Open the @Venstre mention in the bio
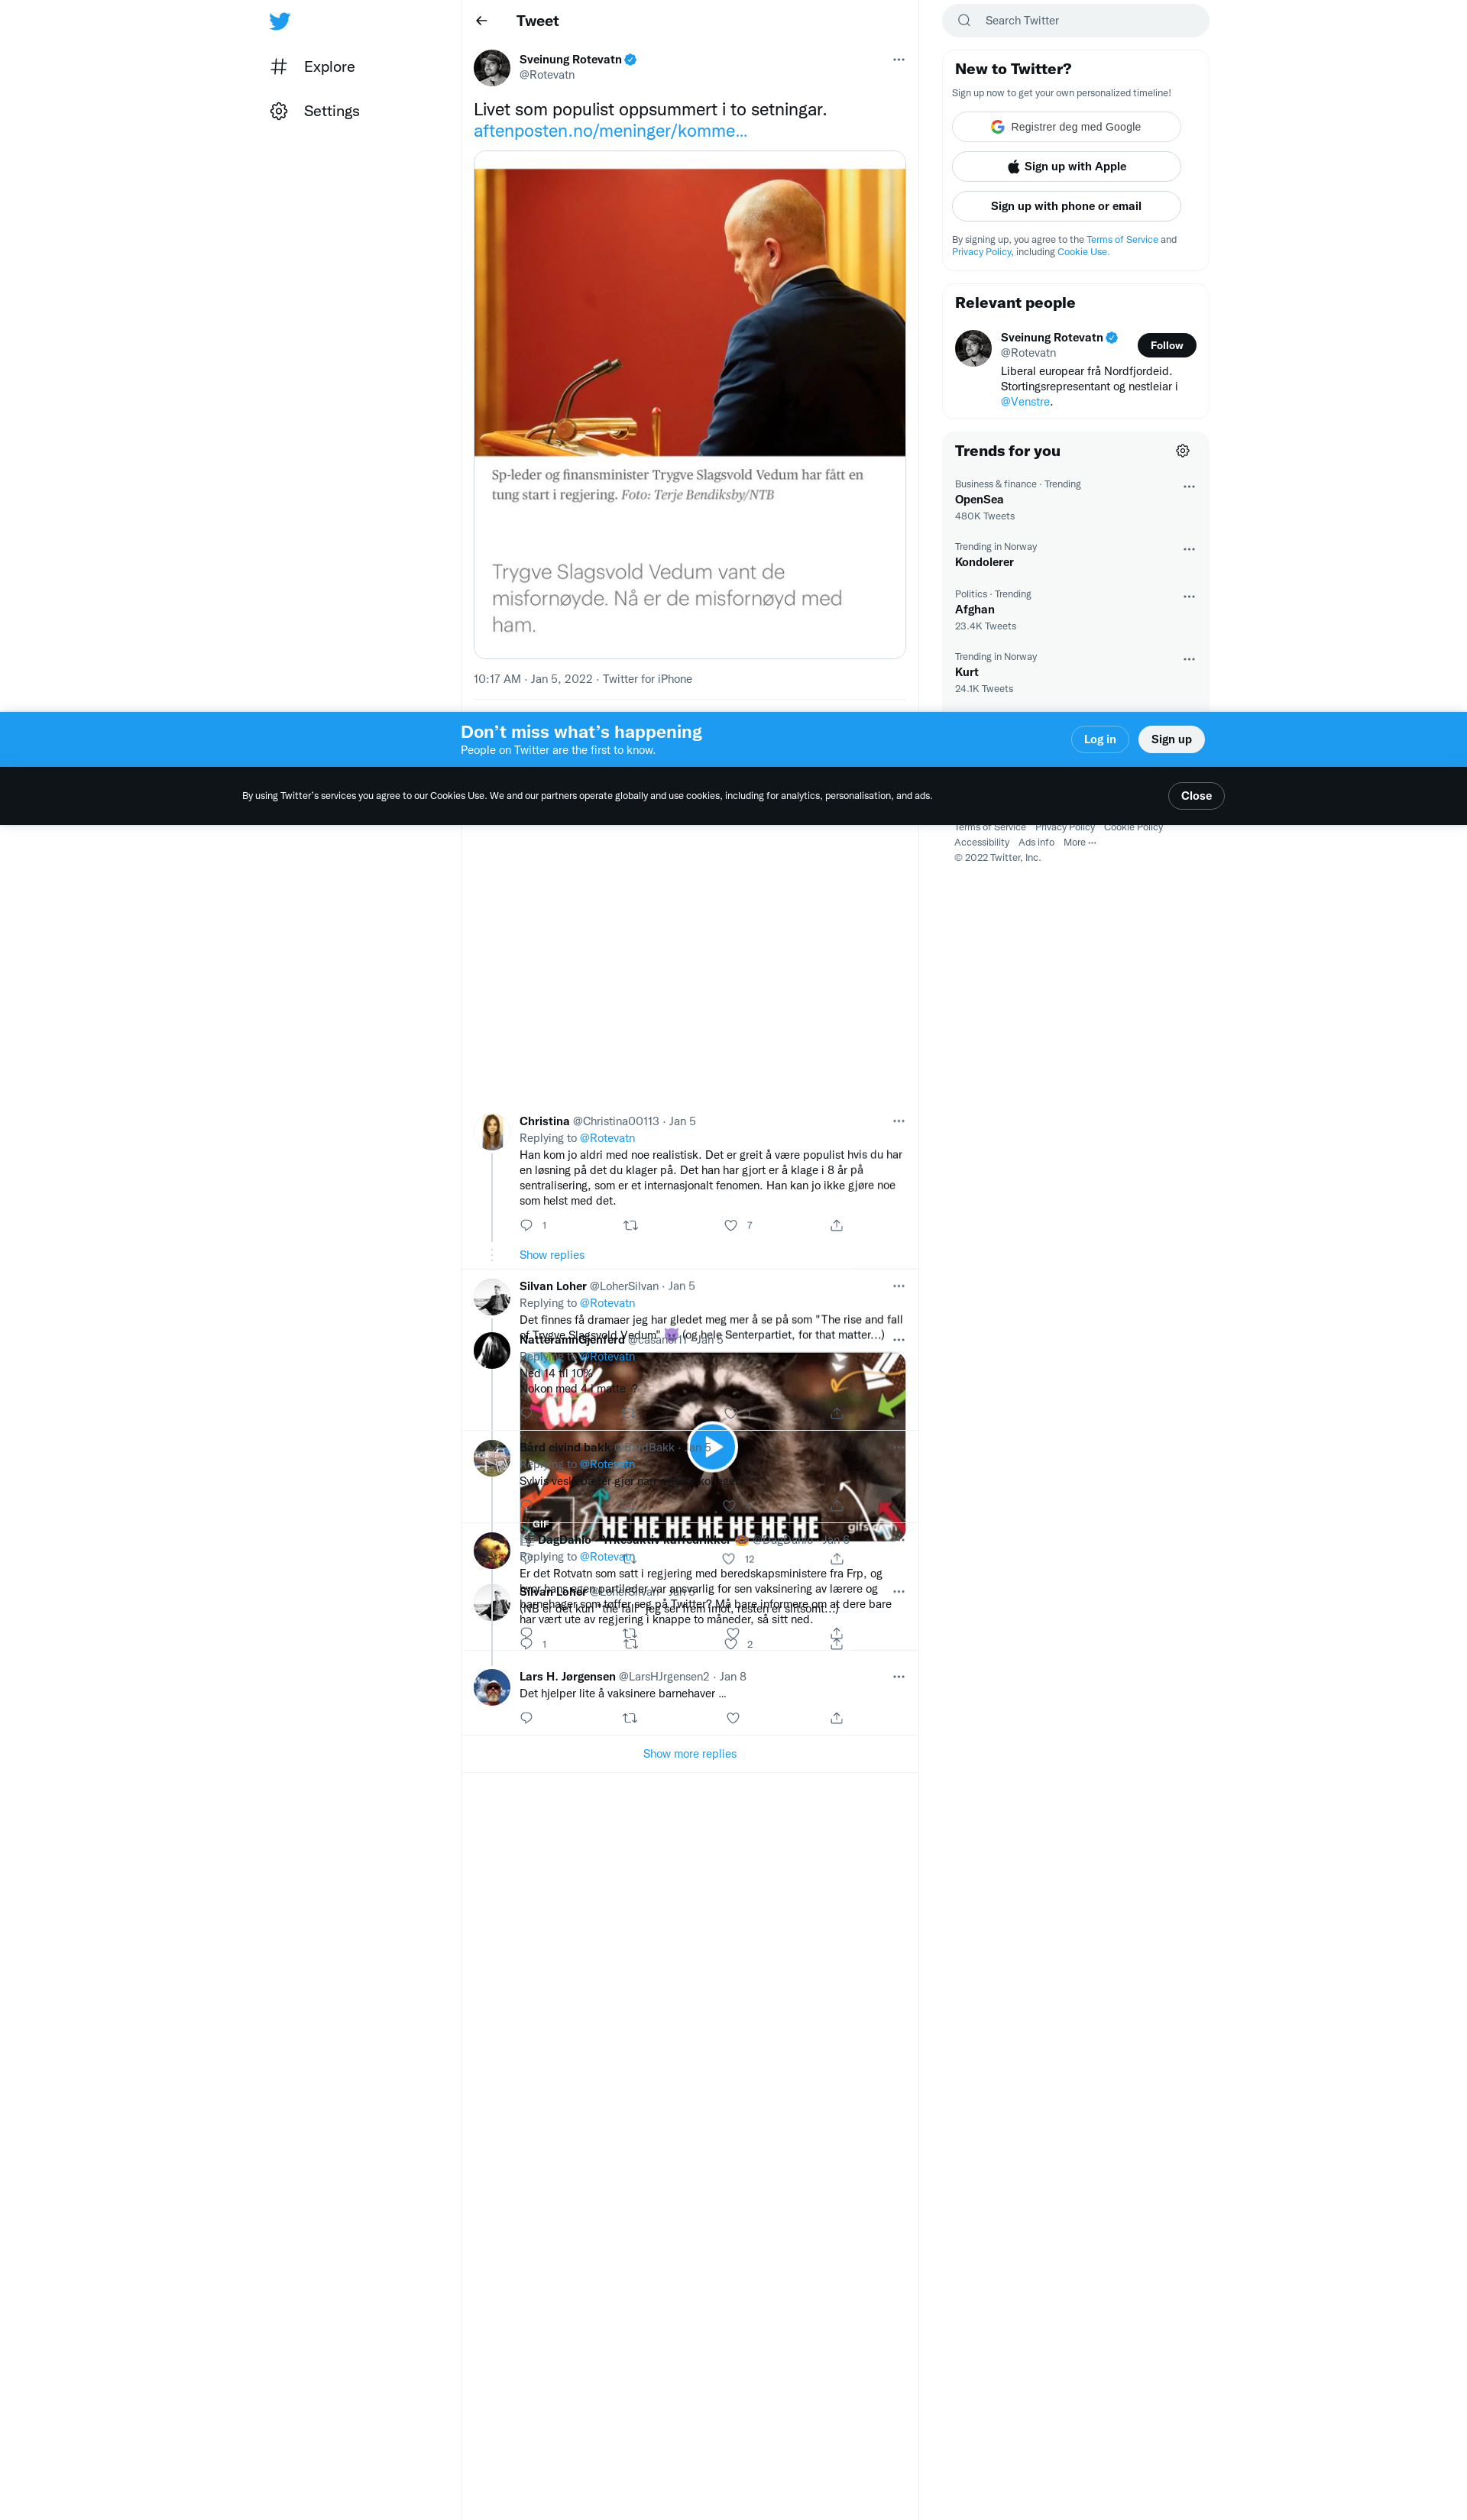1467x2520 pixels. [1025, 402]
